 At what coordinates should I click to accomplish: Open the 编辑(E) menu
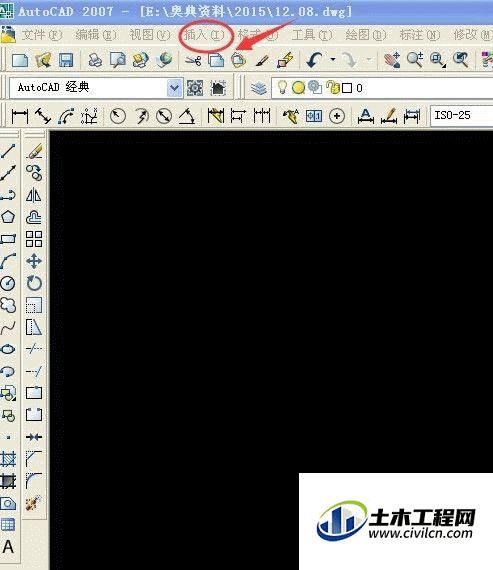tap(96, 35)
